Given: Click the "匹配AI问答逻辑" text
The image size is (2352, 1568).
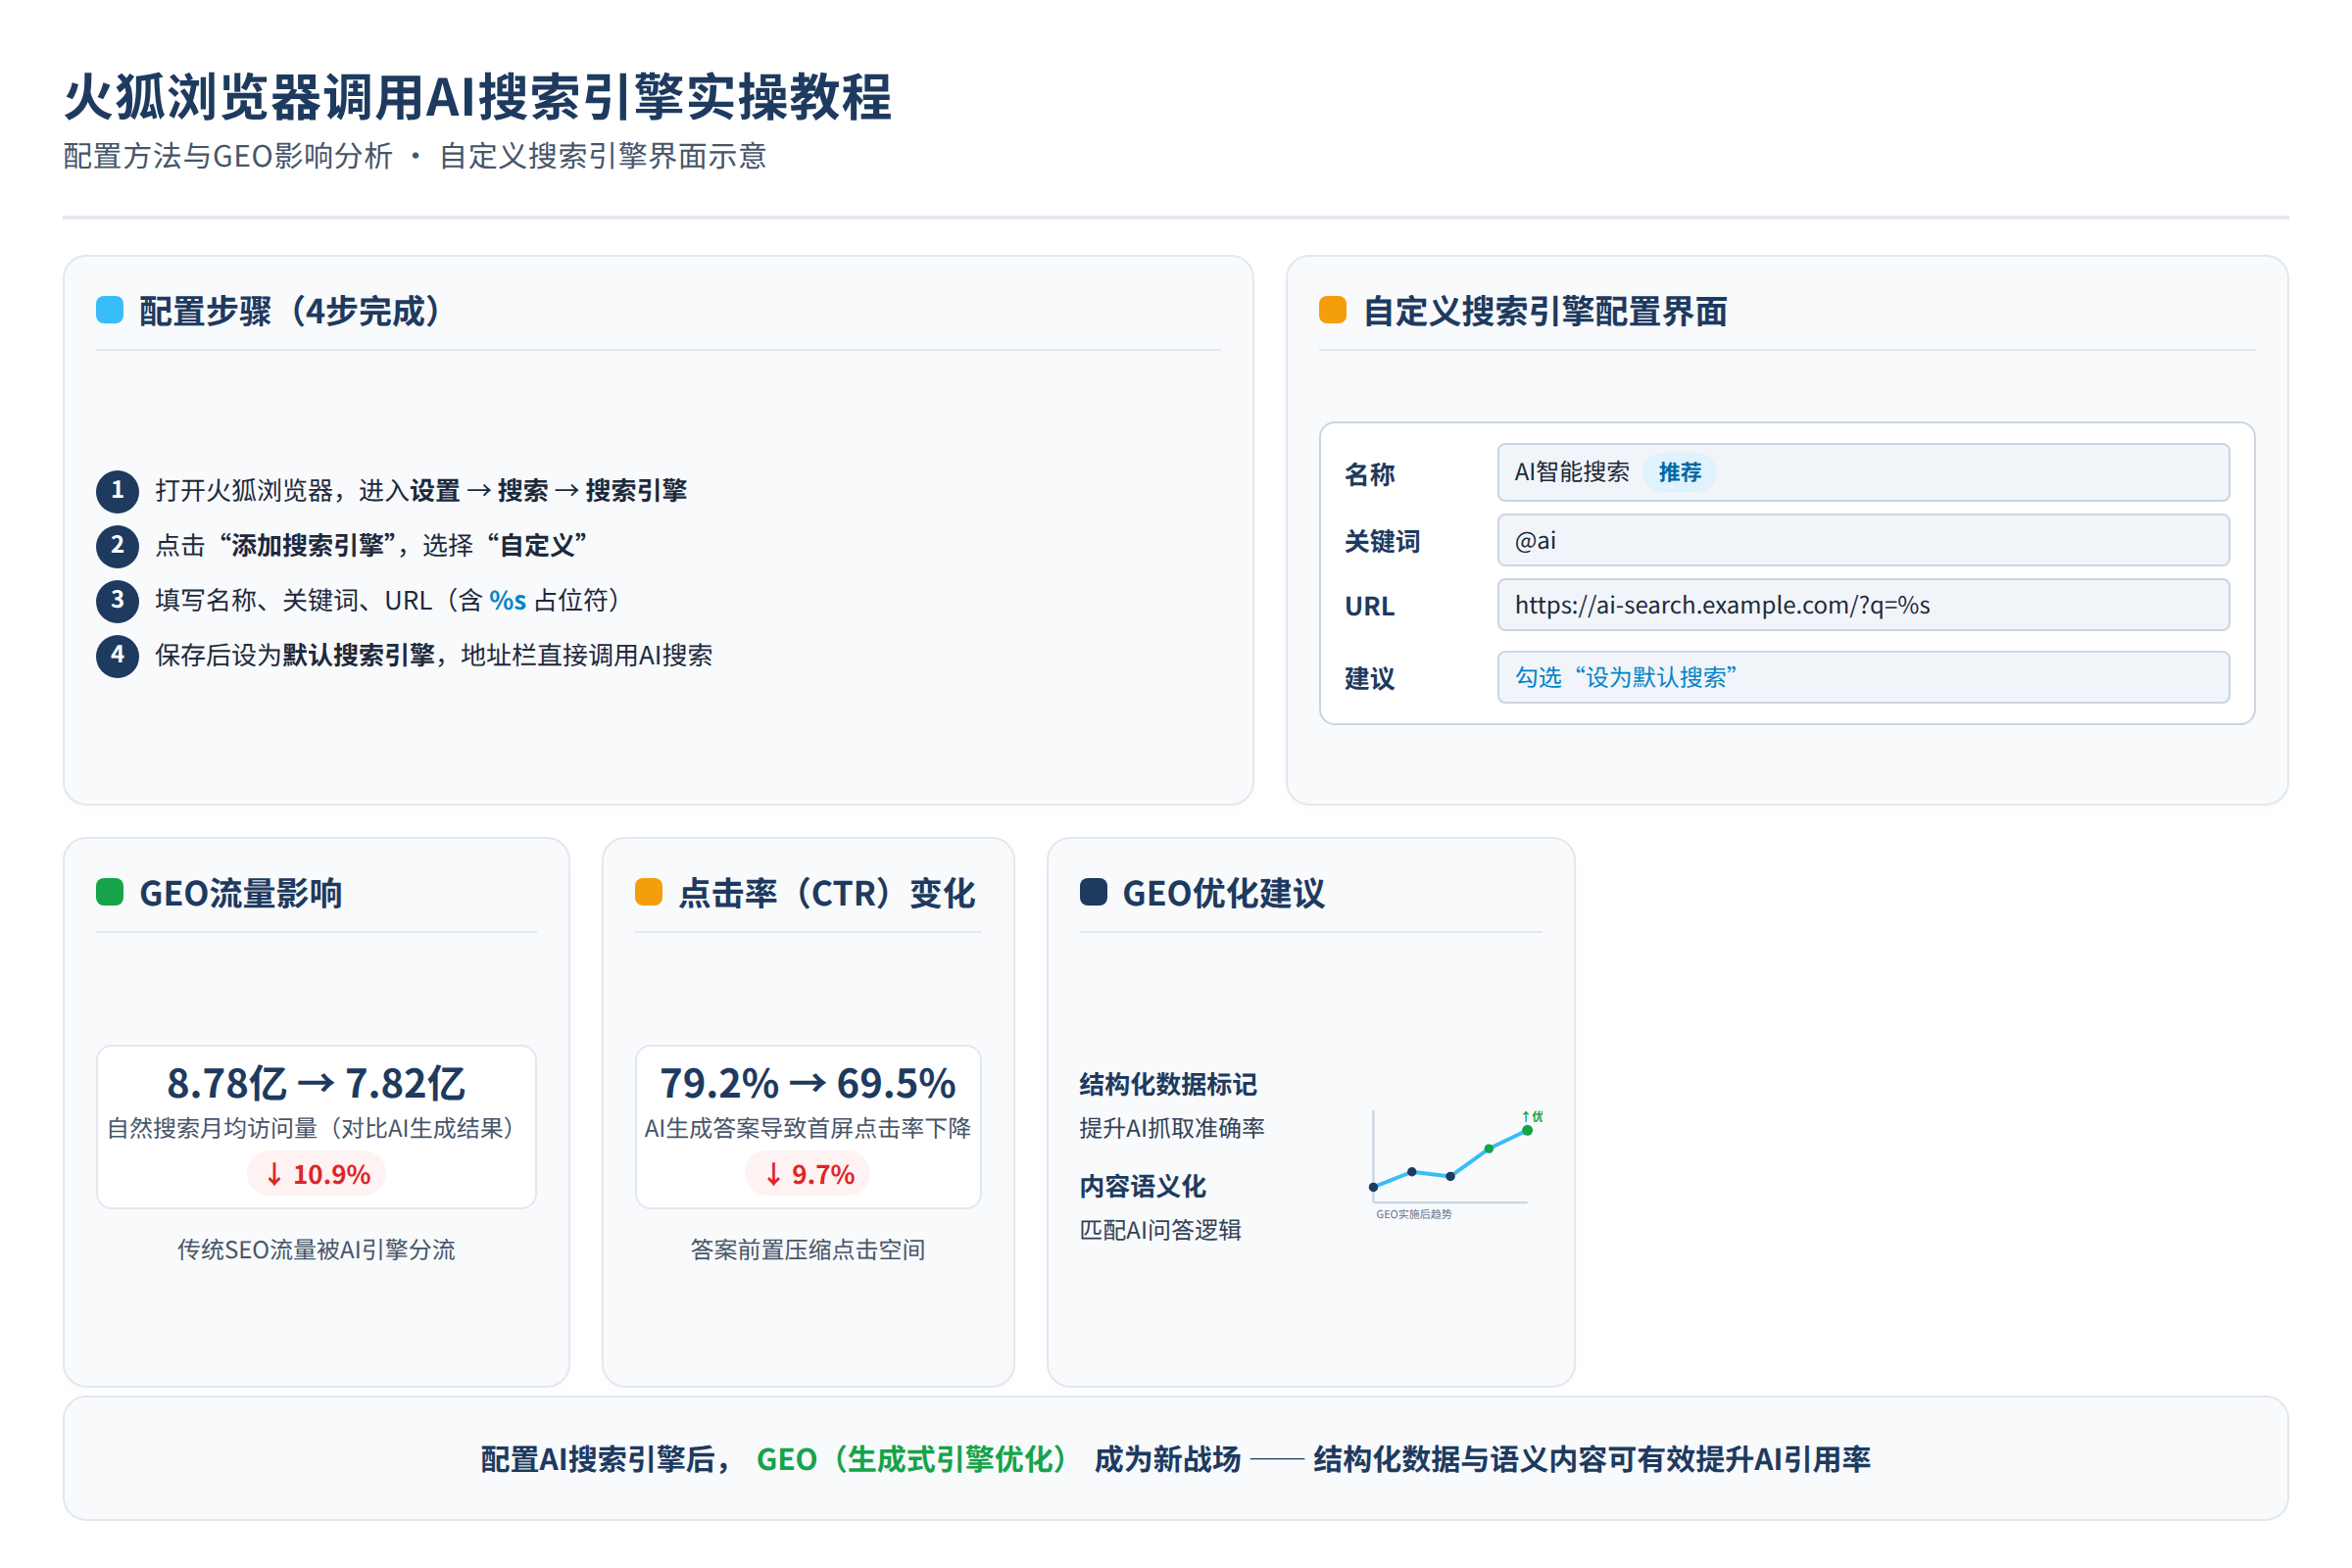Looking at the screenshot, I should [1160, 1231].
